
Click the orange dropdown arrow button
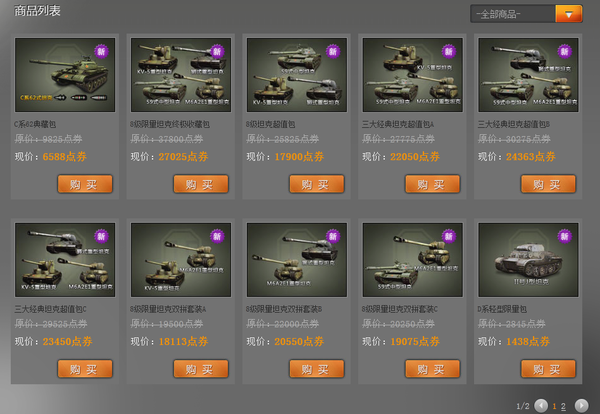pyautogui.click(x=569, y=14)
